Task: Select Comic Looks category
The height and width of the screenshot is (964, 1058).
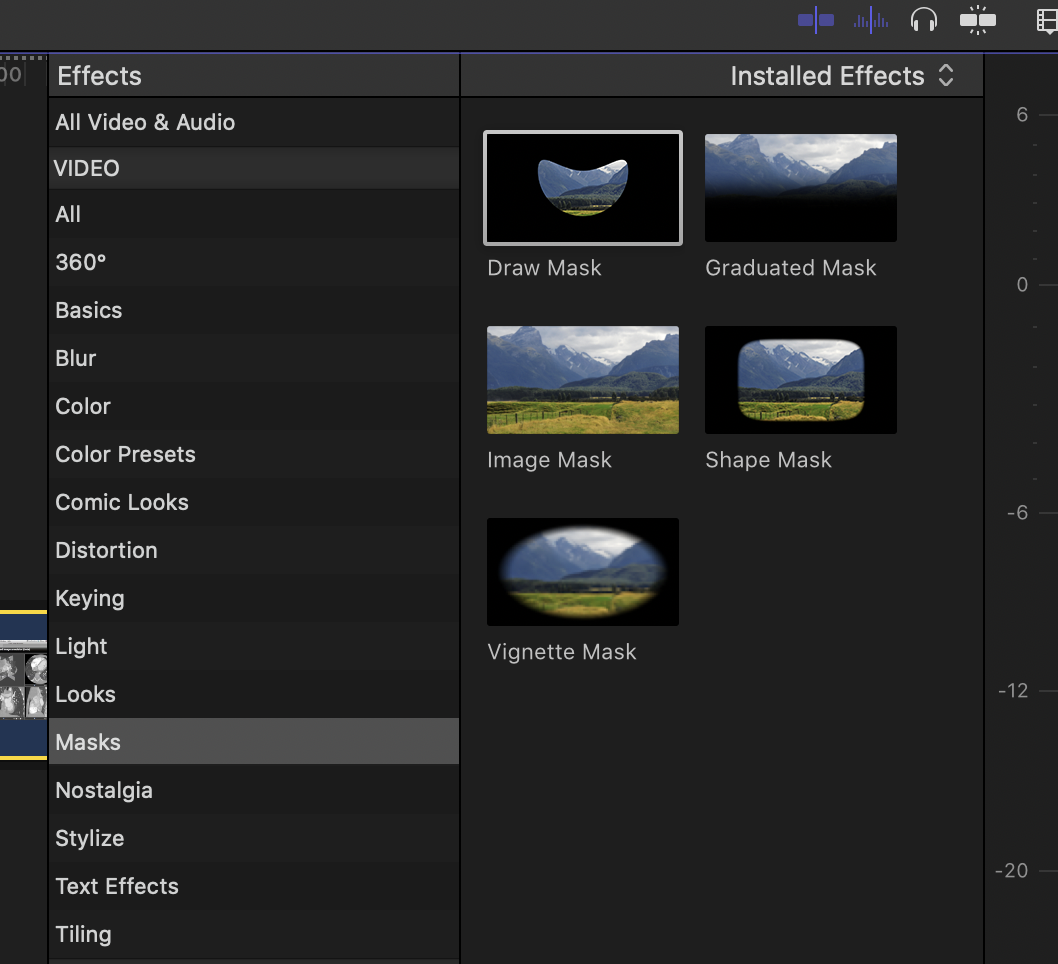Action: tap(254, 502)
